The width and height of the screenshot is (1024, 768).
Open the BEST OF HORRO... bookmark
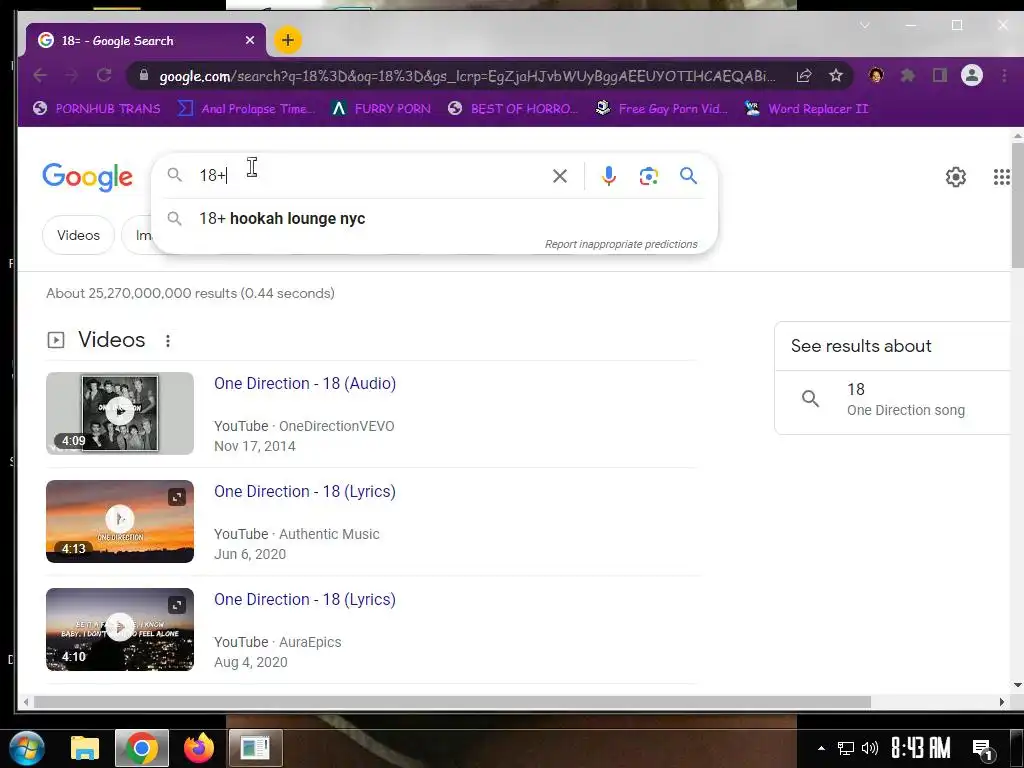click(x=513, y=109)
